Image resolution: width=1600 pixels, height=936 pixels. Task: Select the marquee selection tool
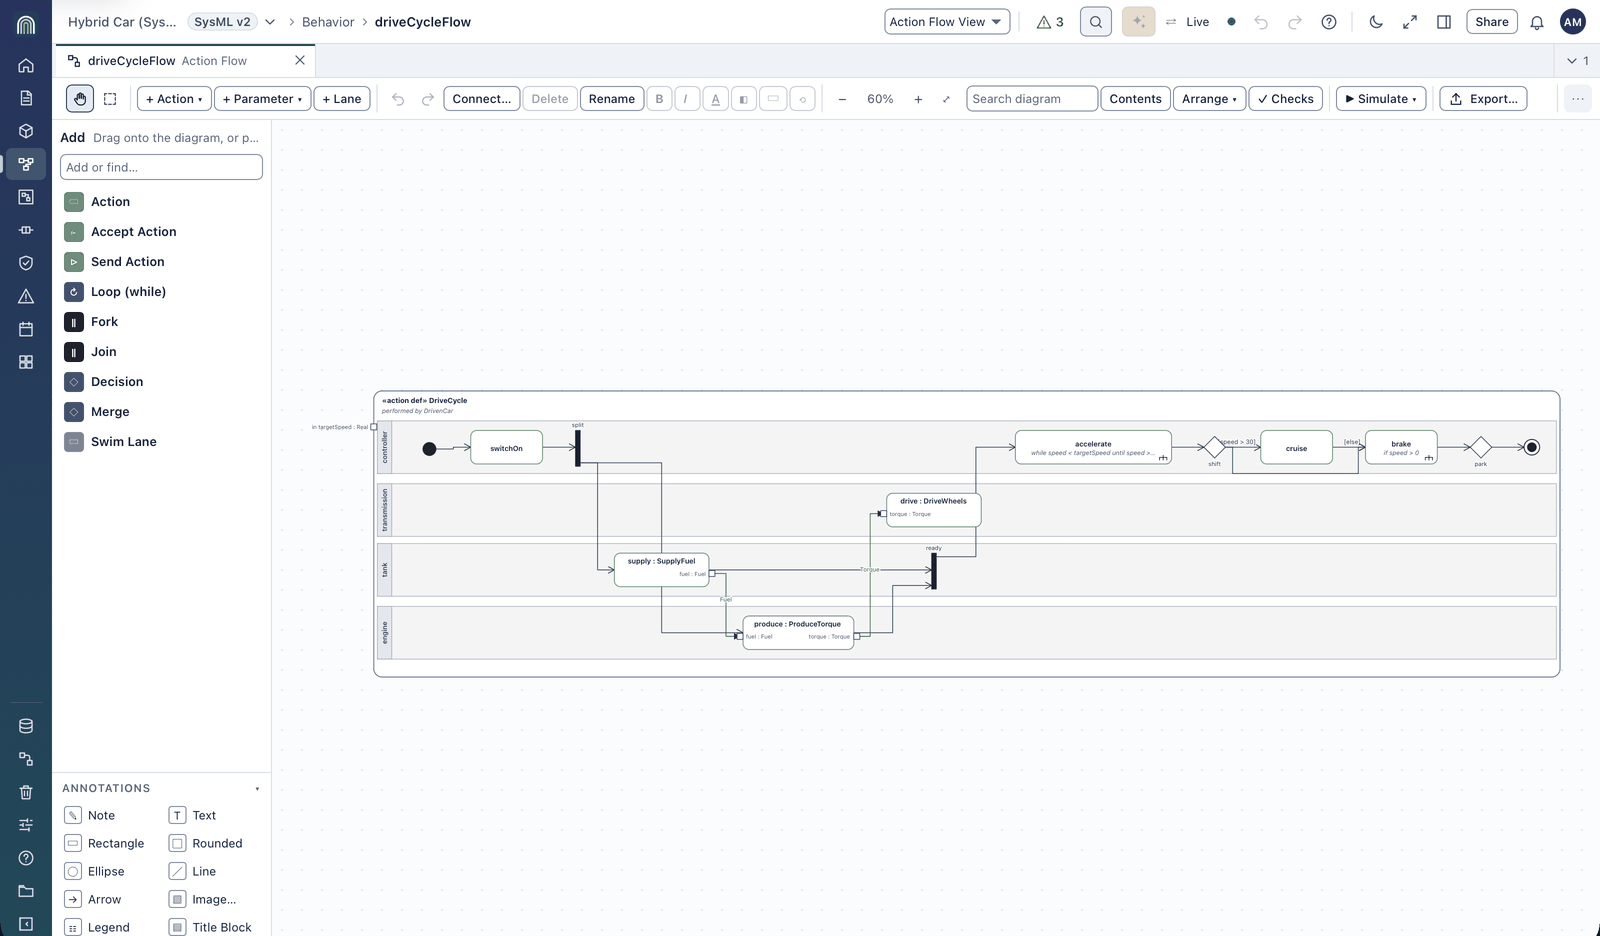click(x=110, y=99)
